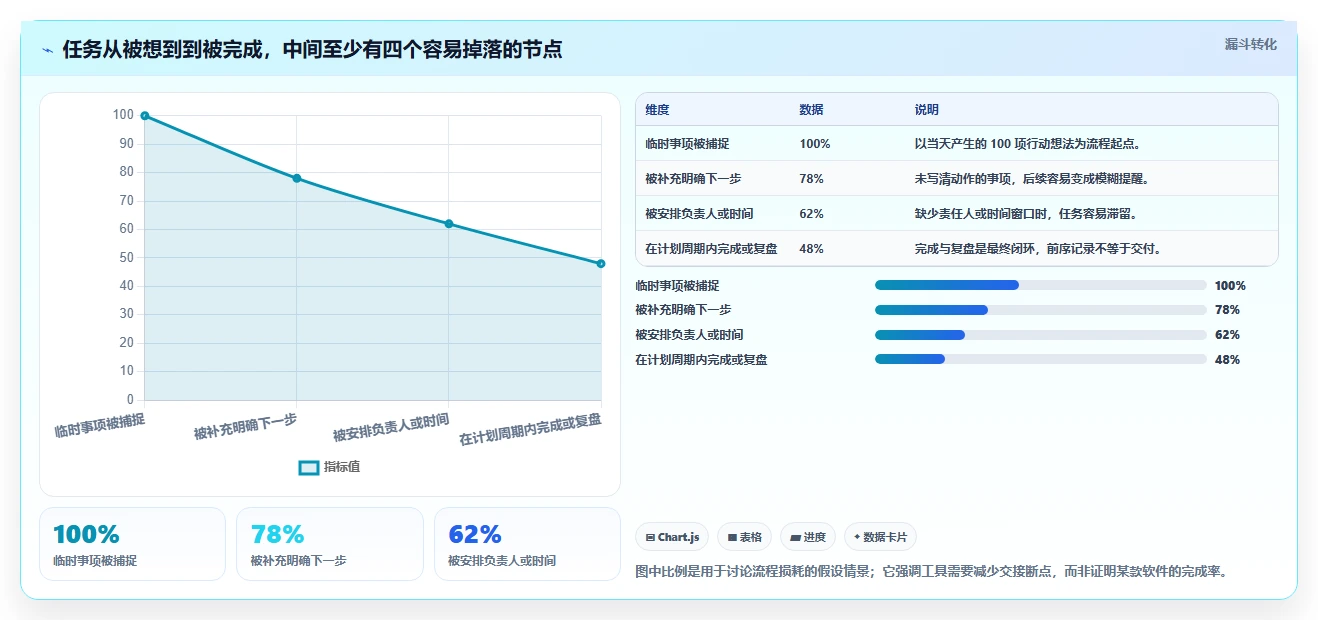Click the 指标值 legend color box
Image resolution: width=1318 pixels, height=620 pixels.
coord(309,467)
